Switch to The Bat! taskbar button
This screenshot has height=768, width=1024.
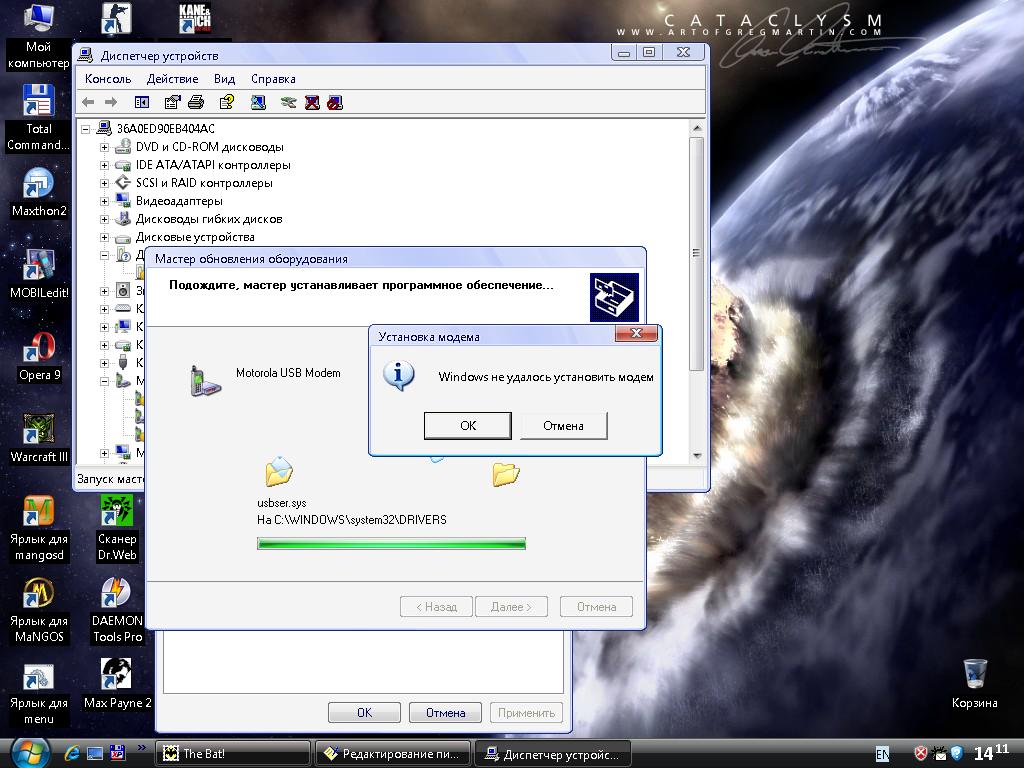[x=232, y=754]
